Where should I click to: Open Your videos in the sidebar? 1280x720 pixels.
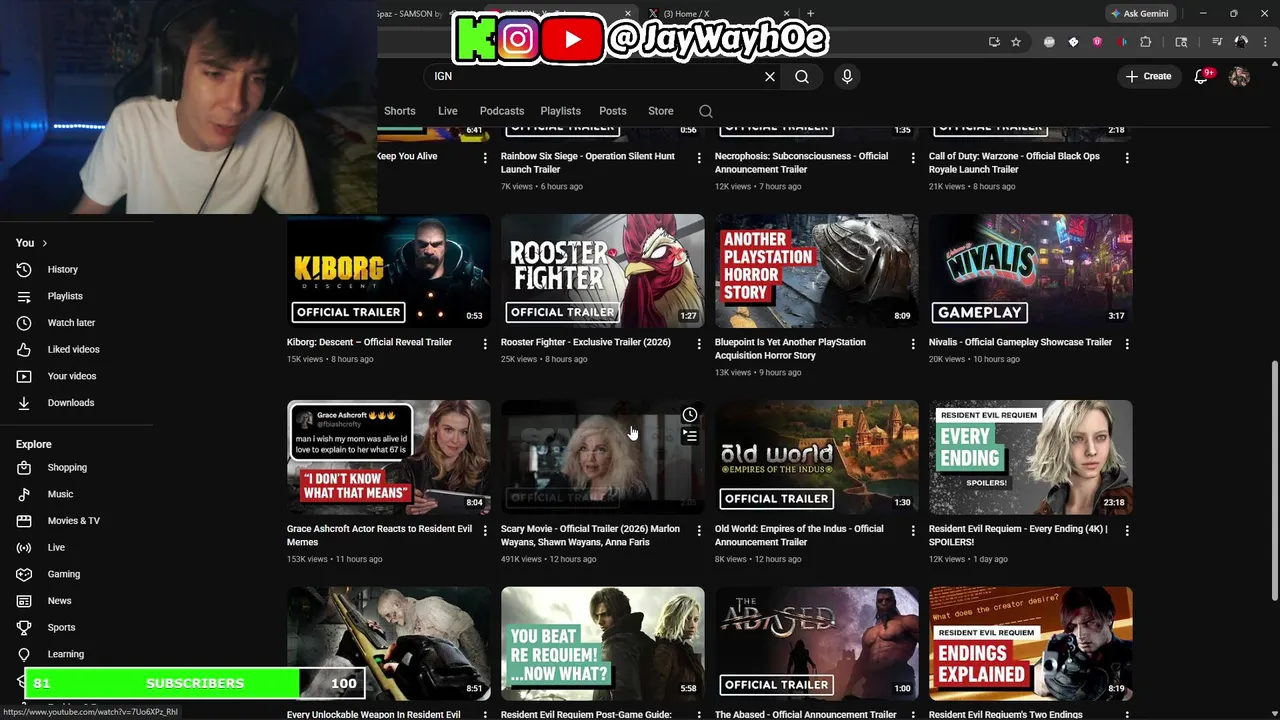72,376
